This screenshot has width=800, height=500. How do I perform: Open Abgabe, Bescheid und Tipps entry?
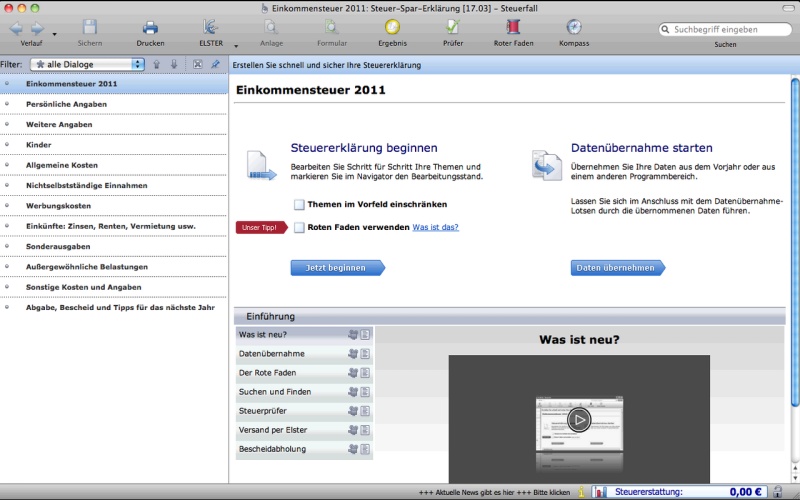point(114,308)
